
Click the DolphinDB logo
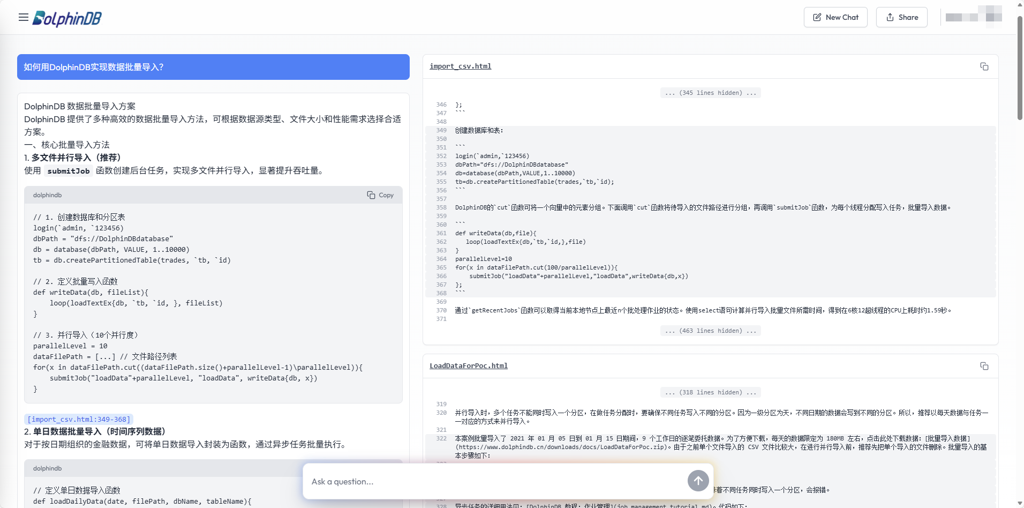click(67, 18)
